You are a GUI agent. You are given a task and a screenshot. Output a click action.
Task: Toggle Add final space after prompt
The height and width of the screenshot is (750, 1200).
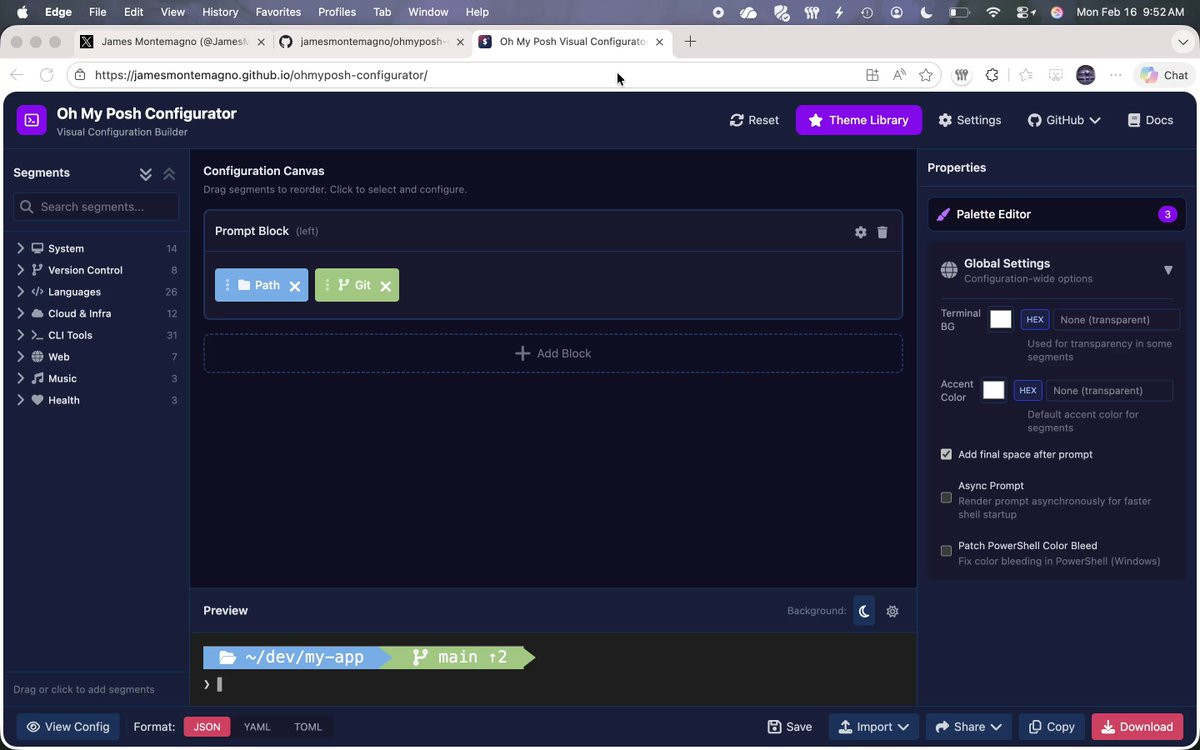click(x=946, y=454)
